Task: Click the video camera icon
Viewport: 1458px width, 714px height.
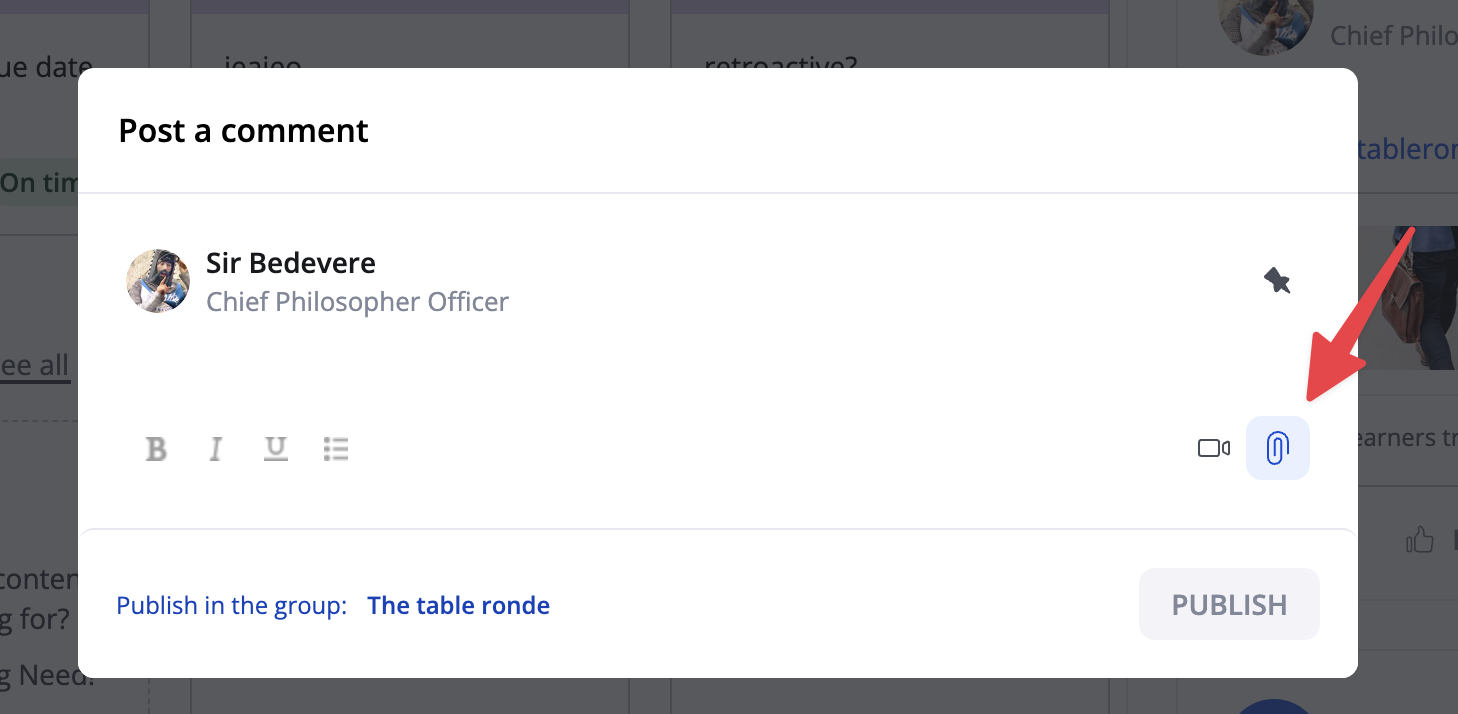Action: tap(1213, 448)
